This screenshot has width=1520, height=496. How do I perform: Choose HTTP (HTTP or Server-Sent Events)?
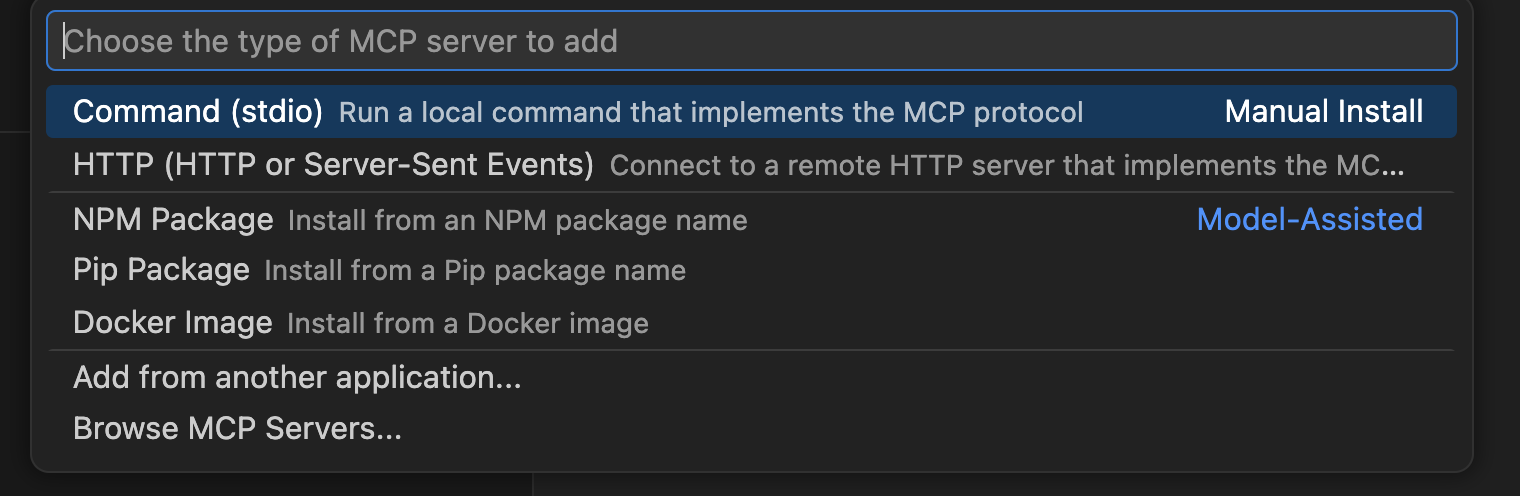[x=333, y=164]
